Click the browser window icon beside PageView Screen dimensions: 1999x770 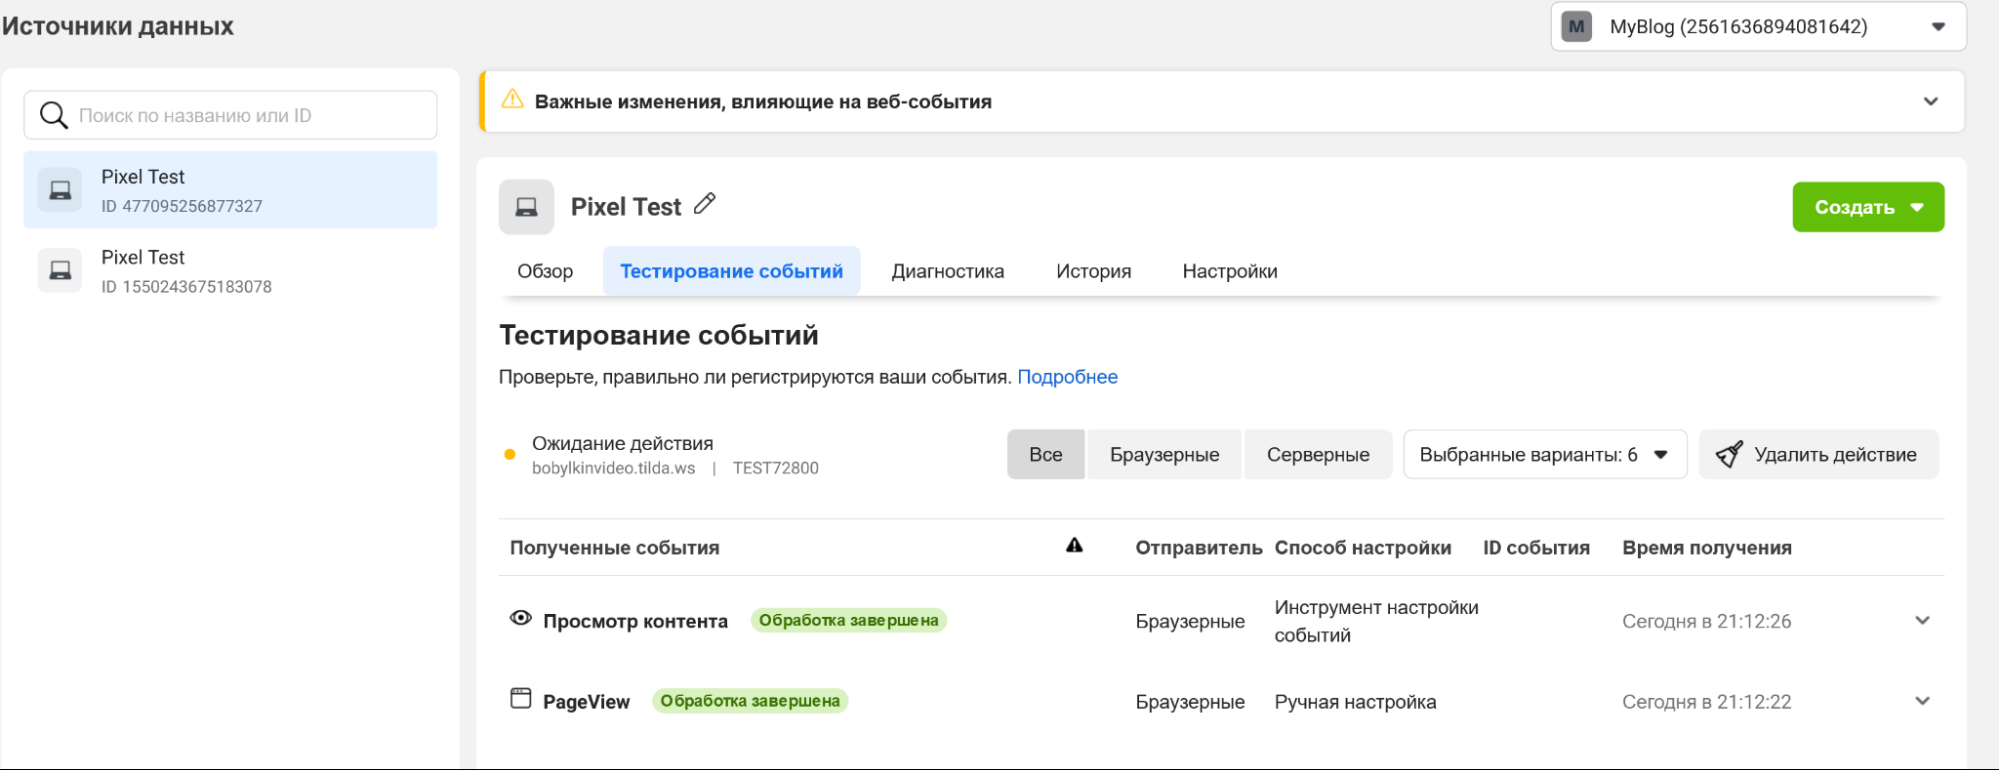521,698
